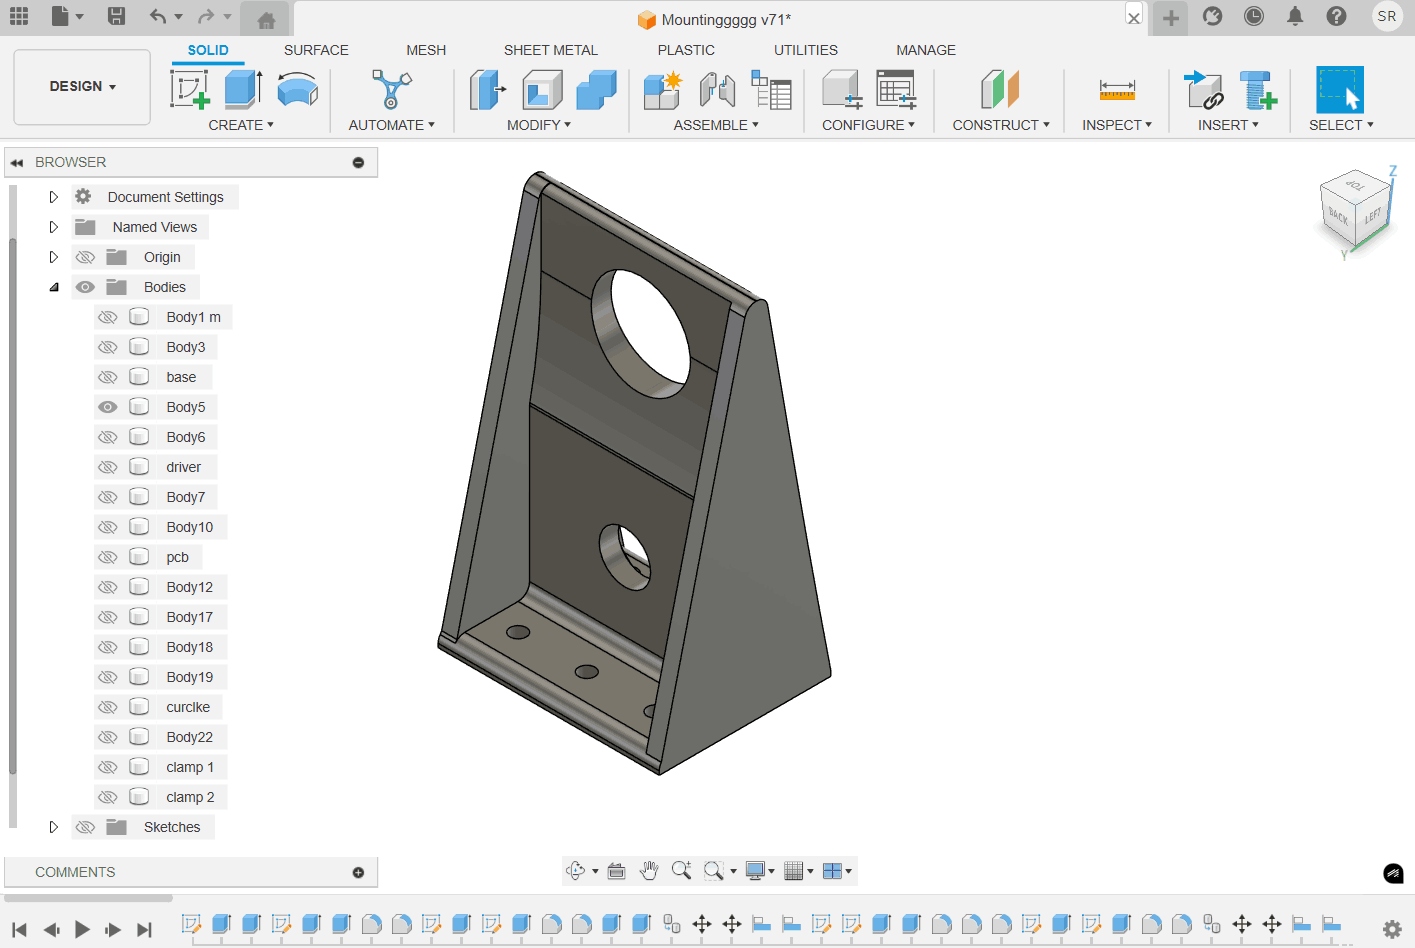
Task: Open the Data Panel grid icon
Action: [x=19, y=16]
